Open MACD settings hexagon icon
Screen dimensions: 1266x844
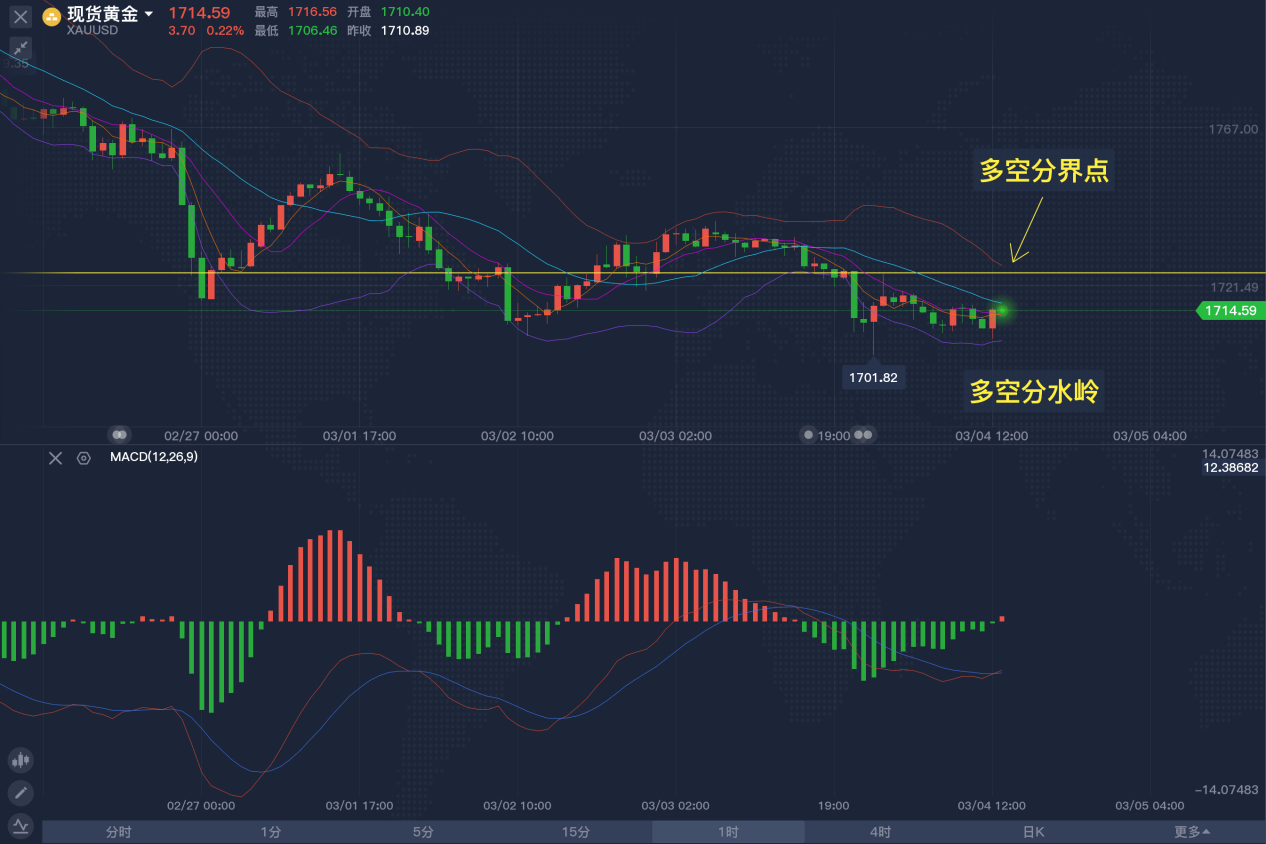click(84, 458)
